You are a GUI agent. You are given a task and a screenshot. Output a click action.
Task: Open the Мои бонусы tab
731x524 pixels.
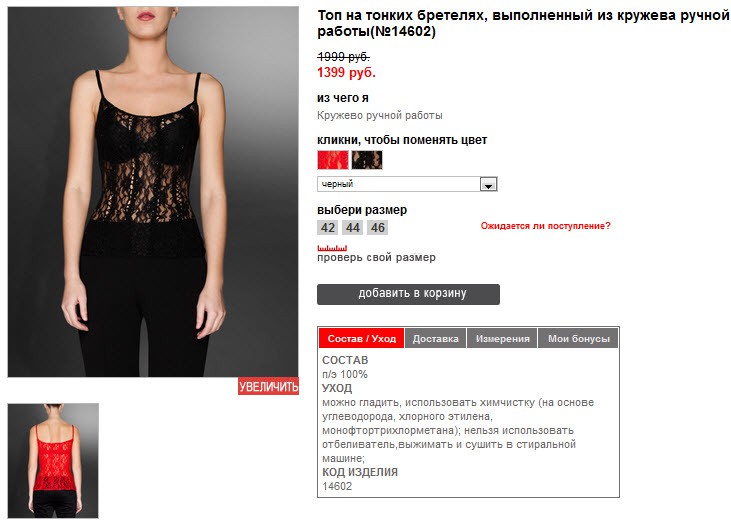578,338
